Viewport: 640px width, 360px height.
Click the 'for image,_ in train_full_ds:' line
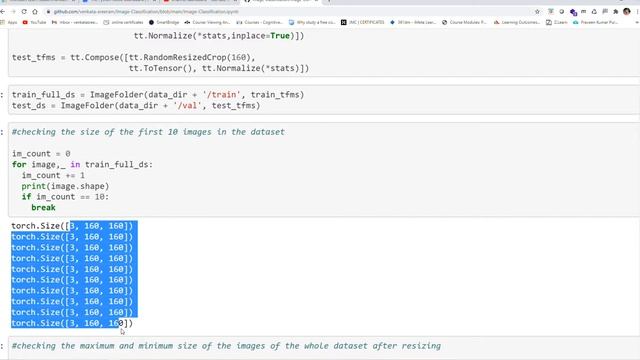coord(82,164)
